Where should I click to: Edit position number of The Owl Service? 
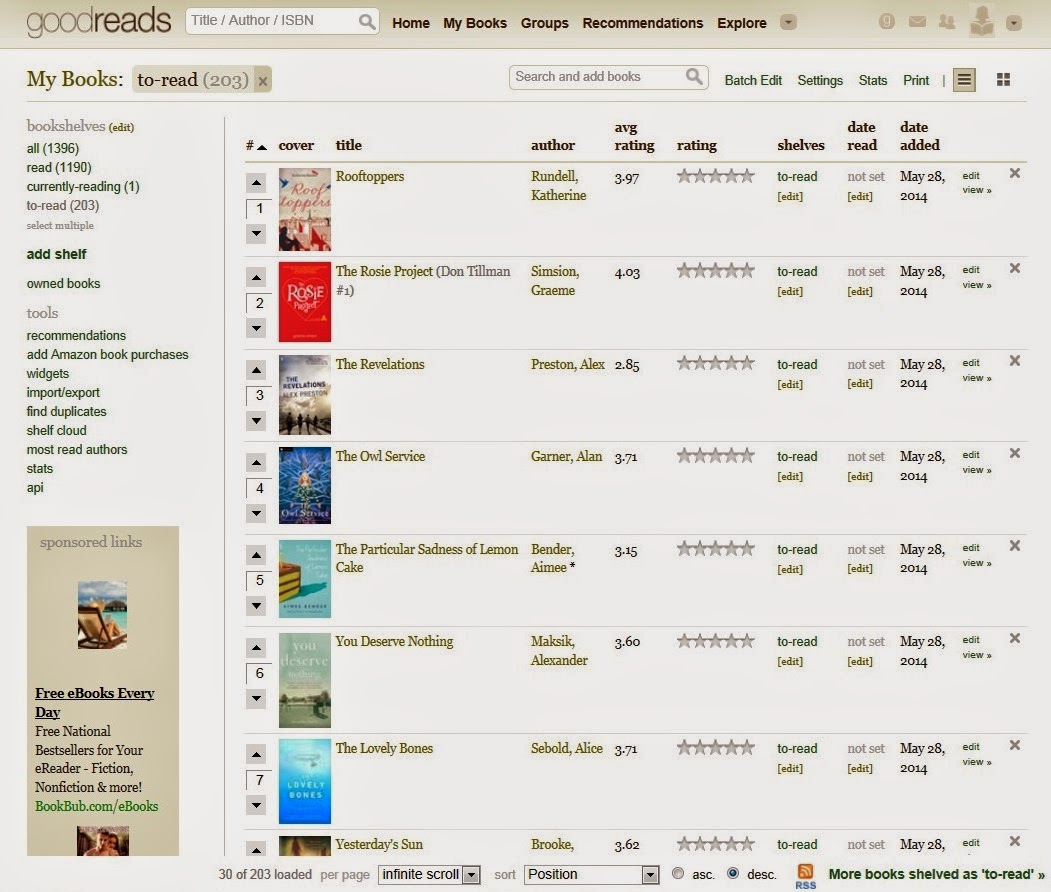(x=259, y=488)
